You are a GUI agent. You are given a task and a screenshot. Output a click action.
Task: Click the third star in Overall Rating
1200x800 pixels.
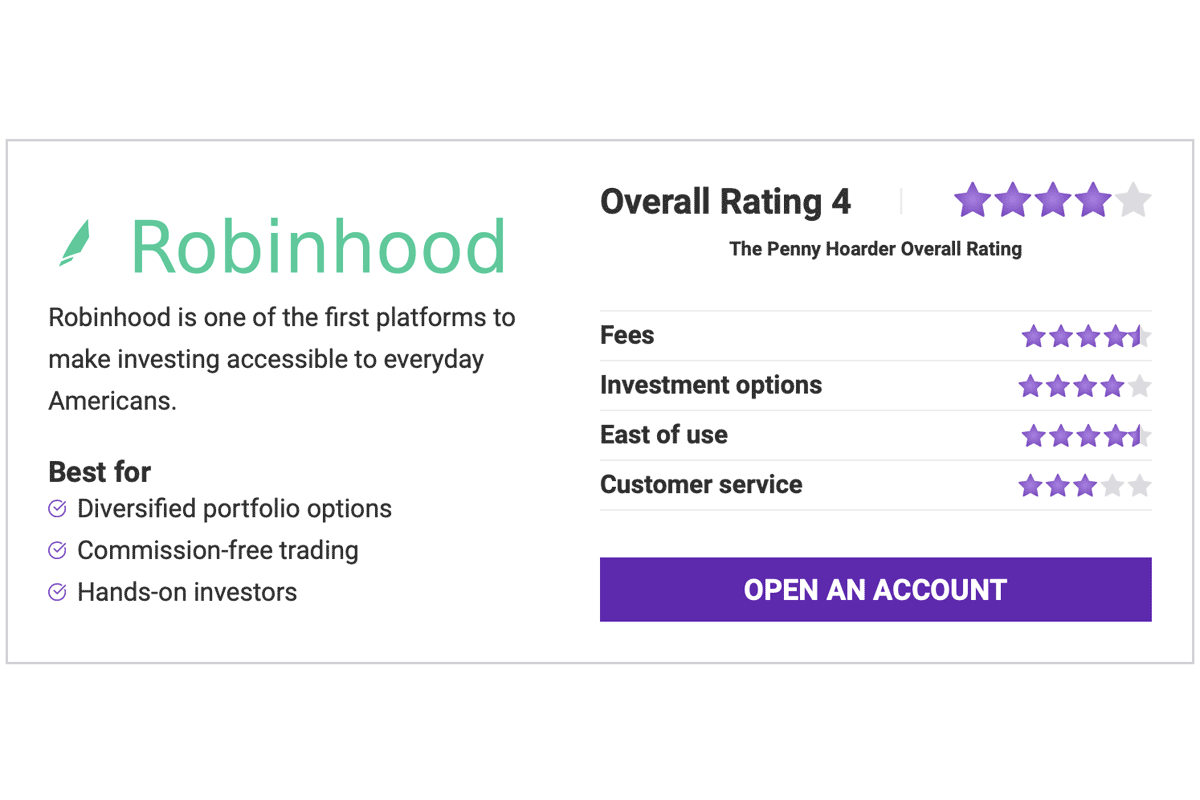(x=1053, y=200)
